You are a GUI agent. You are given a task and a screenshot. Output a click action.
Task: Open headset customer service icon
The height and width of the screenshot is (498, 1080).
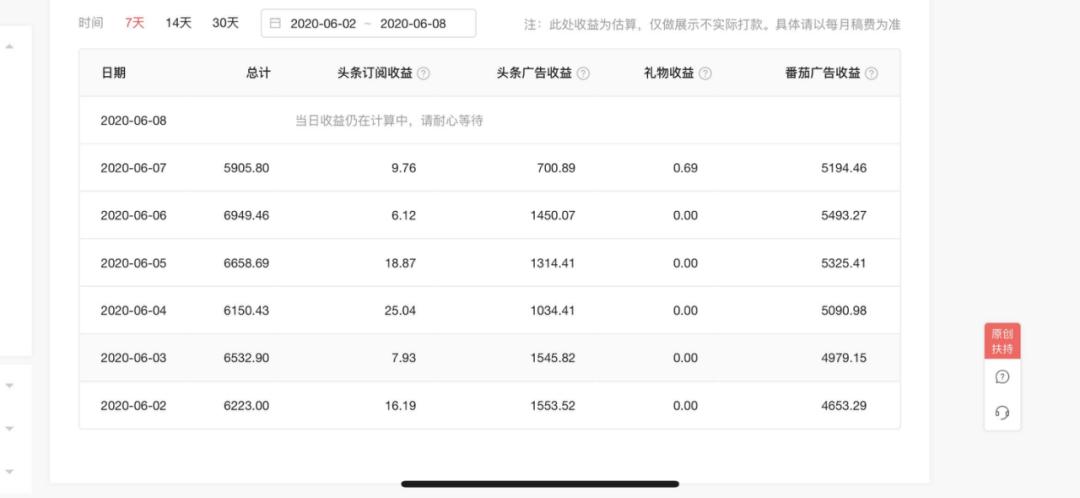pos(1002,413)
